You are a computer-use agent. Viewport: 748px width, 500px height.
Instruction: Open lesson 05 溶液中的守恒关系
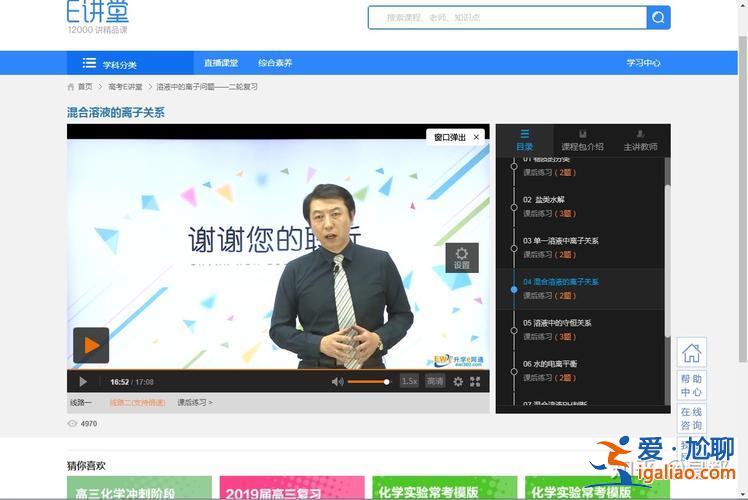[x=557, y=323]
